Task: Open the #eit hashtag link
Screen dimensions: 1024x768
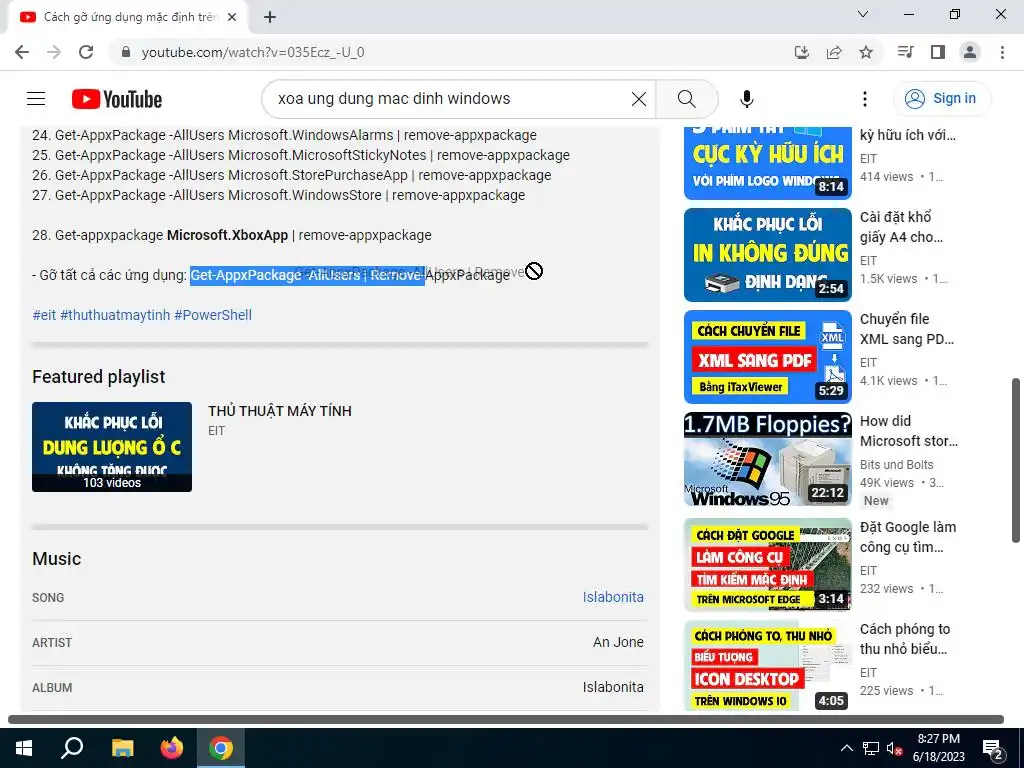Action: pos(44,315)
